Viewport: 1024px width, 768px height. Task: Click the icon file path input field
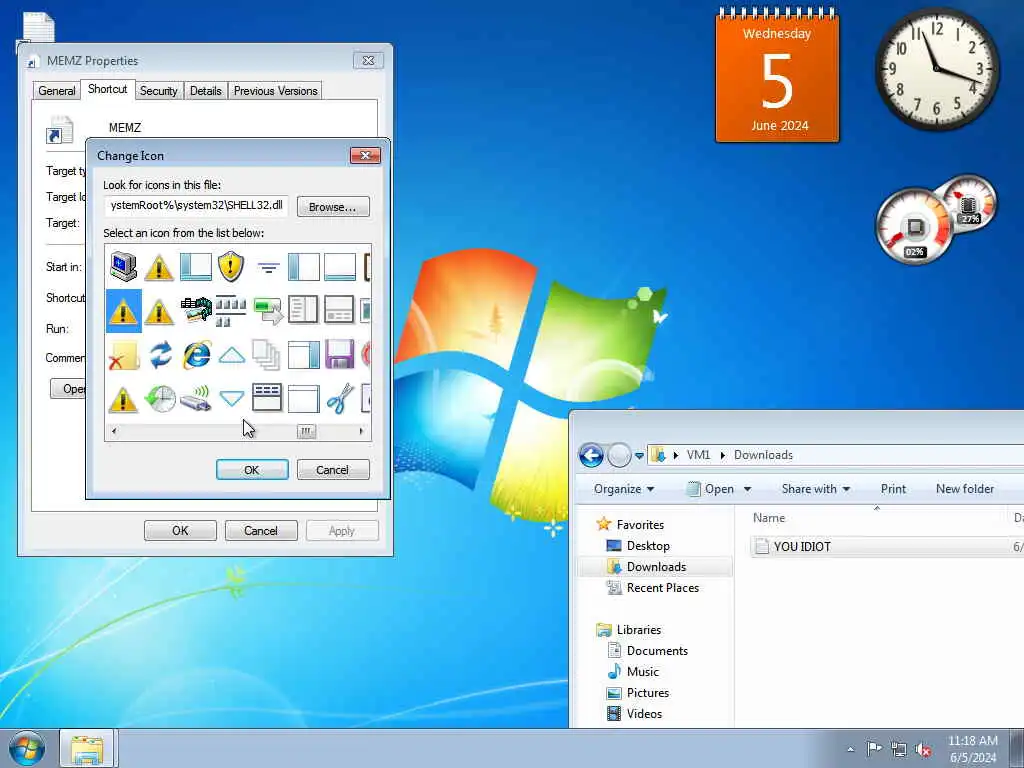(196, 206)
